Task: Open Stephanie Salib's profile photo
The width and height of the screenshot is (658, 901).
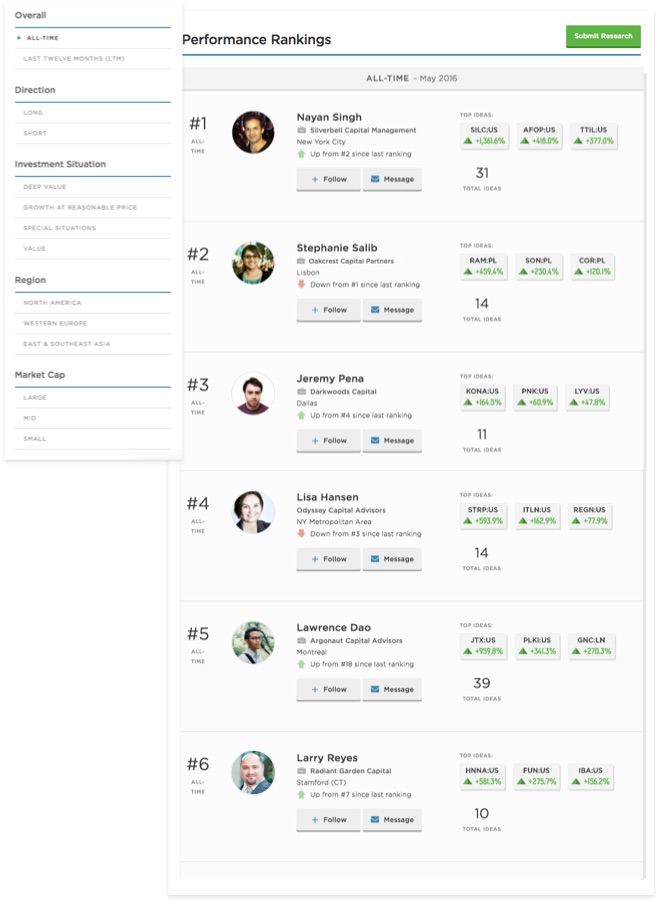Action: tap(253, 262)
